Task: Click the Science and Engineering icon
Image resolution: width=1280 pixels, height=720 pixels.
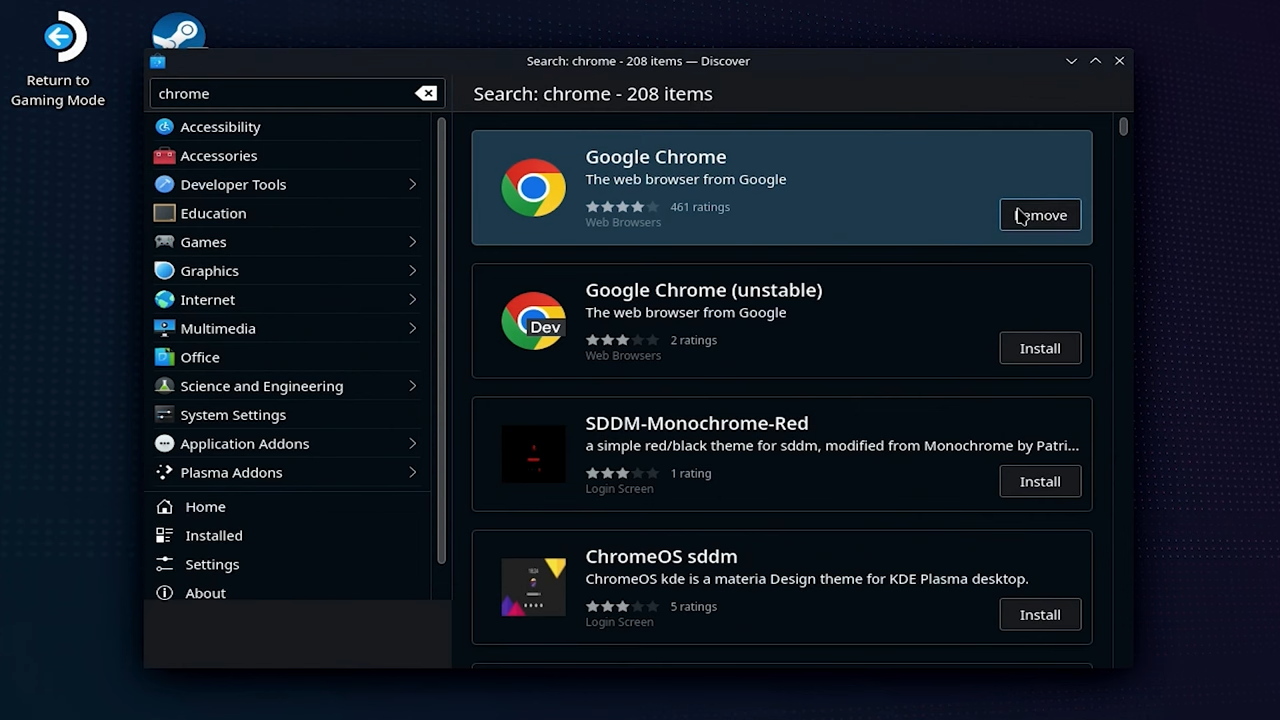Action: click(165, 386)
